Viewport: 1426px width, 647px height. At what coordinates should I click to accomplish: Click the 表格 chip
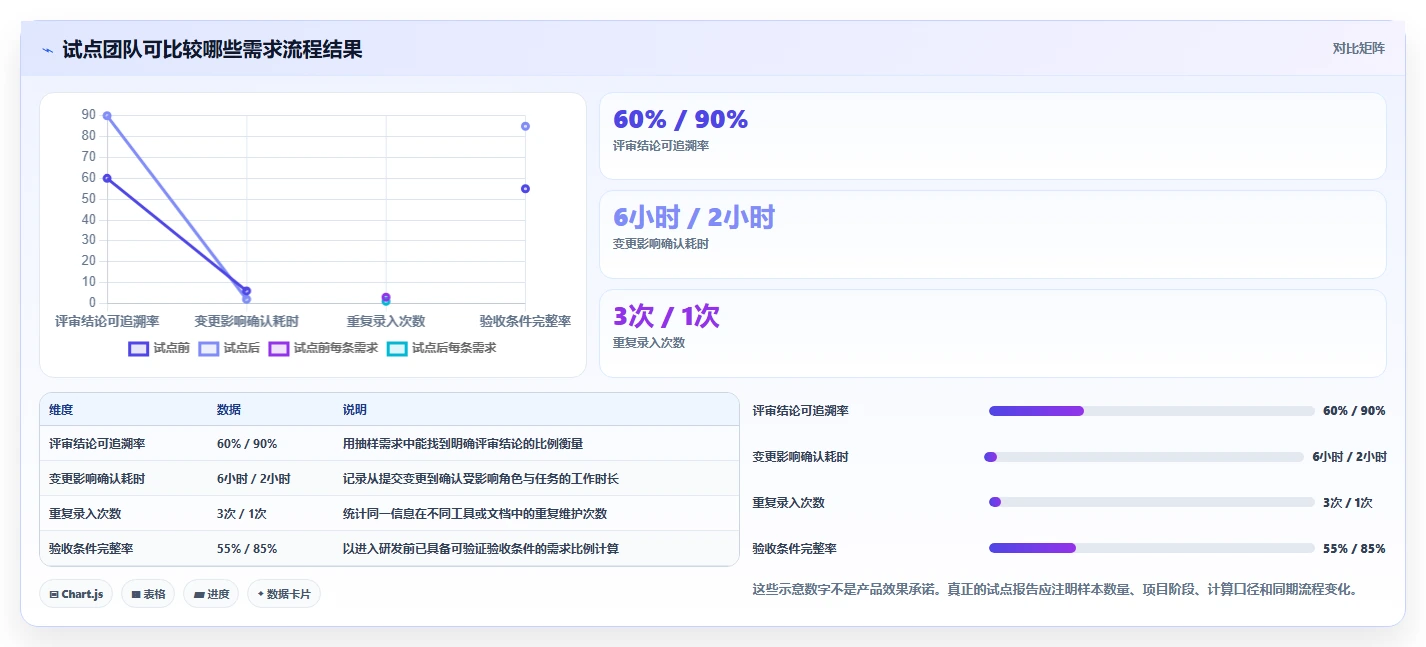pyautogui.click(x=148, y=594)
